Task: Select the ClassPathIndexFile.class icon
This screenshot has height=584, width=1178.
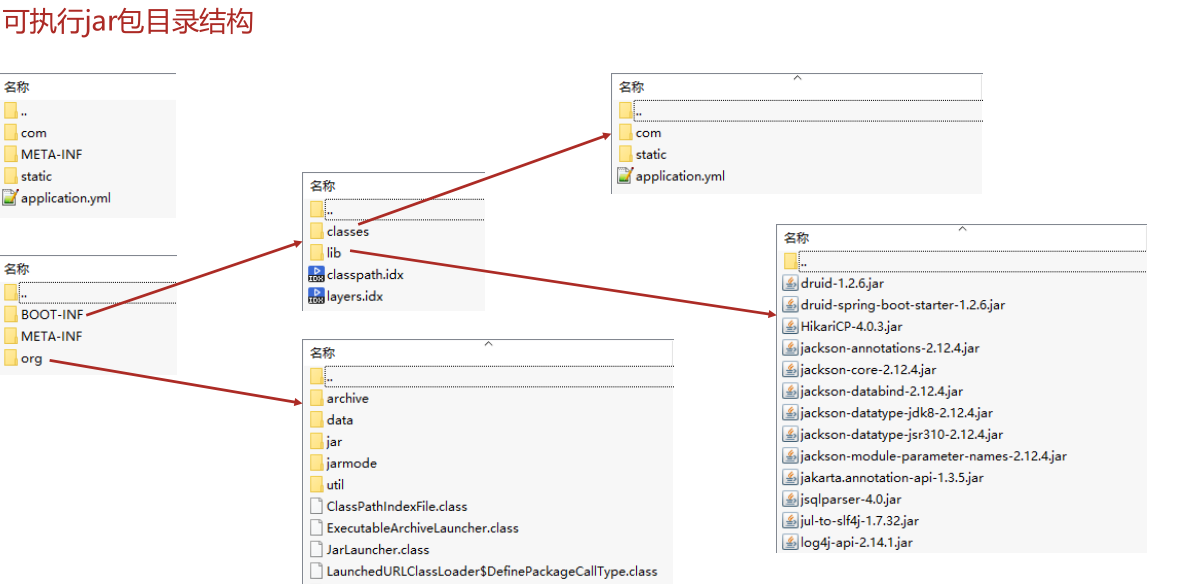Action: coord(316,507)
